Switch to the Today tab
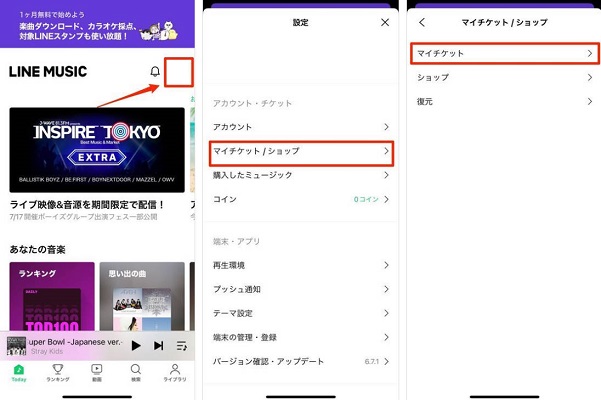The height and width of the screenshot is (400, 601). 19,373
